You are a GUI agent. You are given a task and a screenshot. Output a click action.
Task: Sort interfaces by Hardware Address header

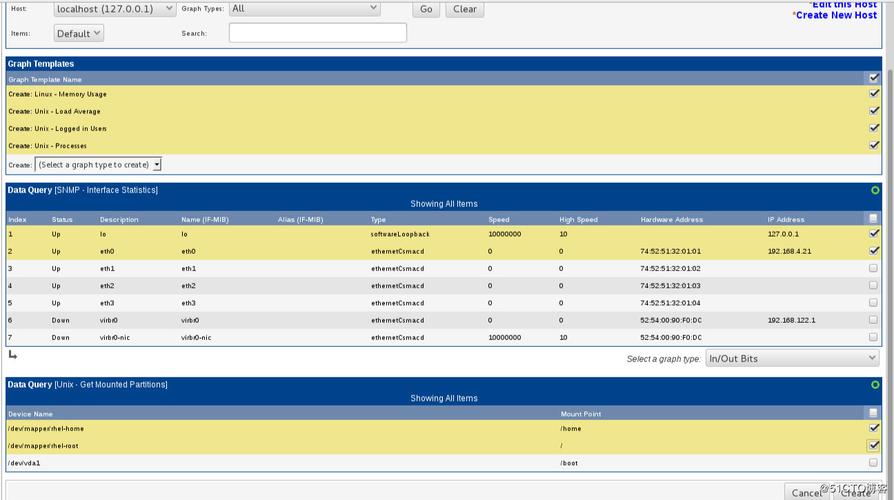tap(672, 219)
